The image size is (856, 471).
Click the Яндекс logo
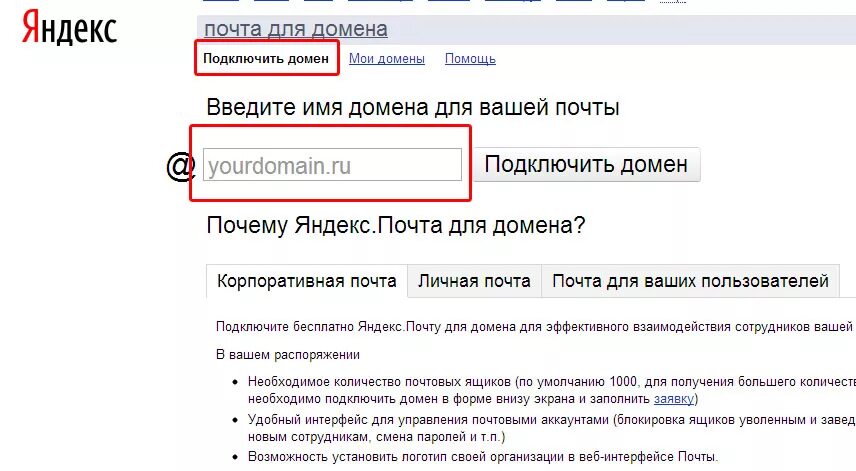click(69, 28)
